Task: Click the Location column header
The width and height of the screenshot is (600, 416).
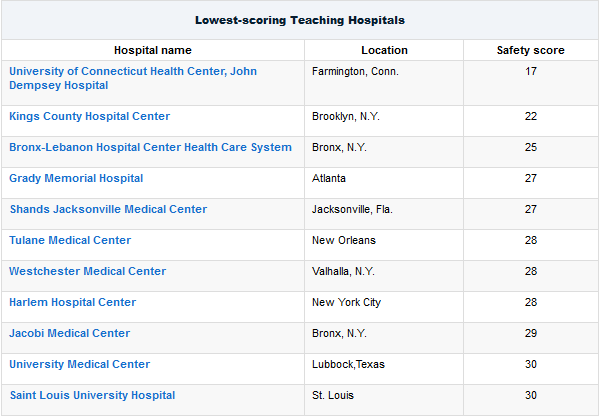Action: (384, 50)
